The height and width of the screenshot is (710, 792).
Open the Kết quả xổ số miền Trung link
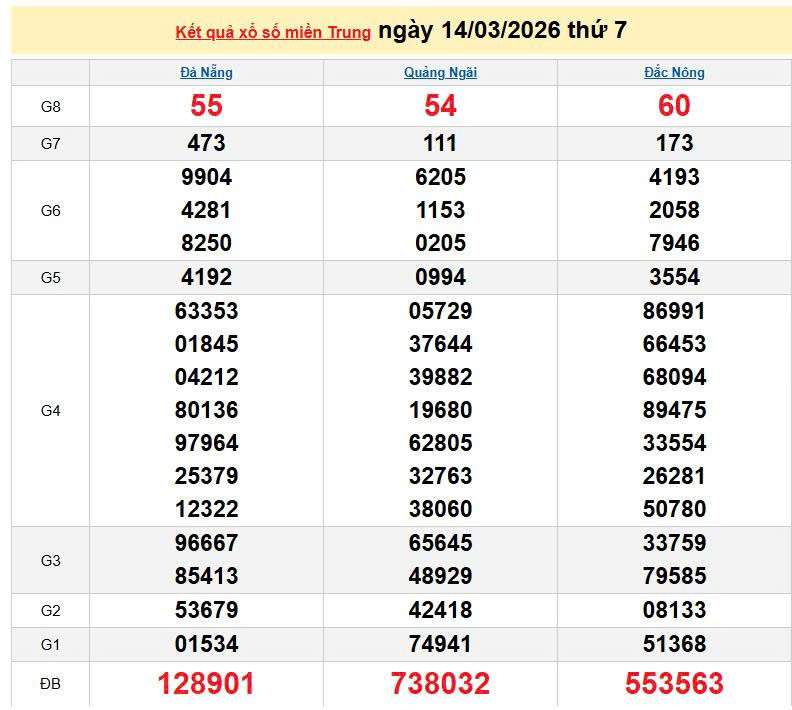273,32
